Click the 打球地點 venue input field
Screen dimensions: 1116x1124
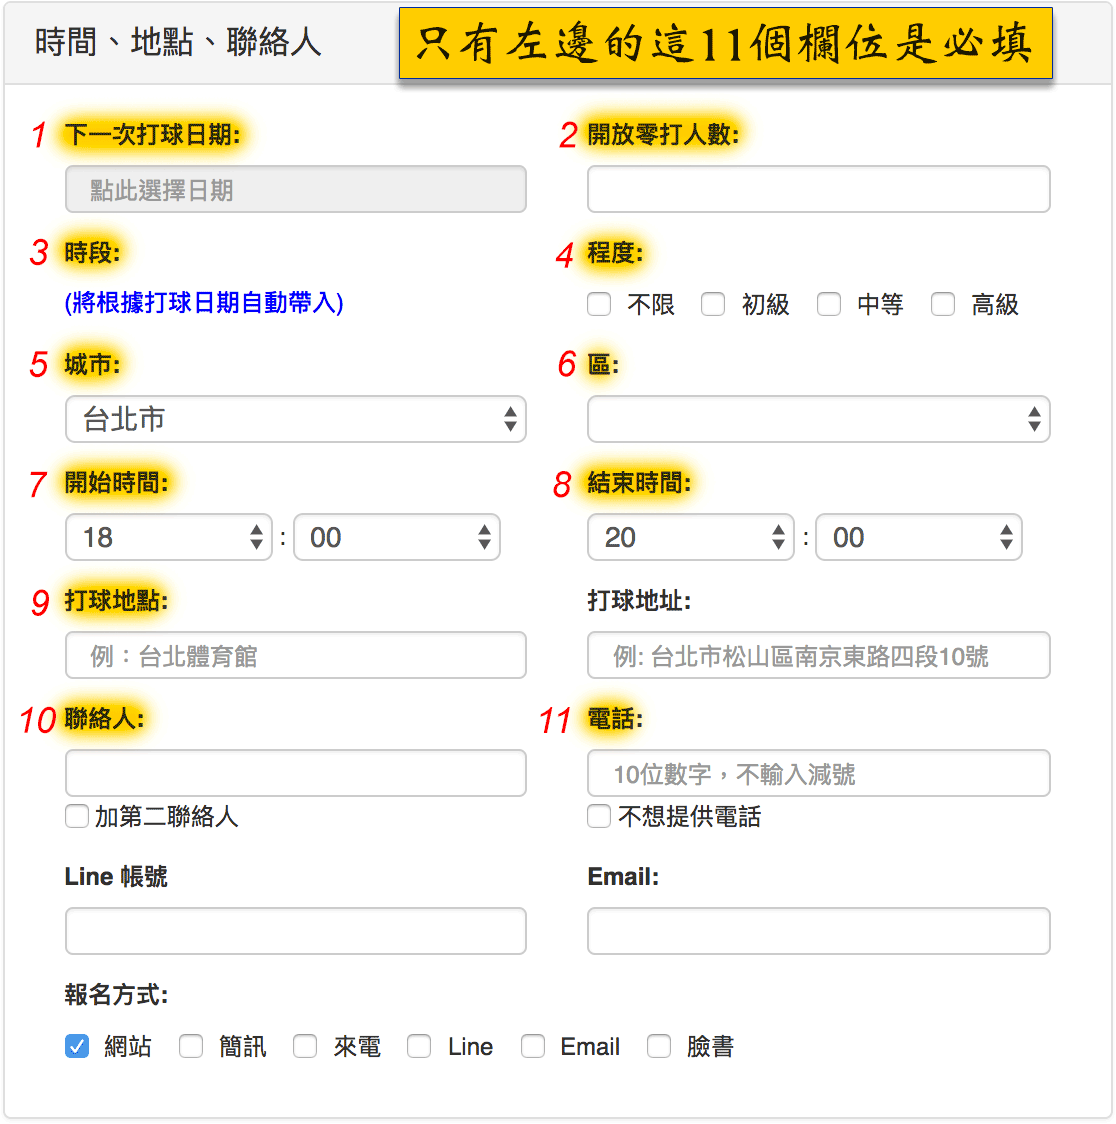point(295,655)
